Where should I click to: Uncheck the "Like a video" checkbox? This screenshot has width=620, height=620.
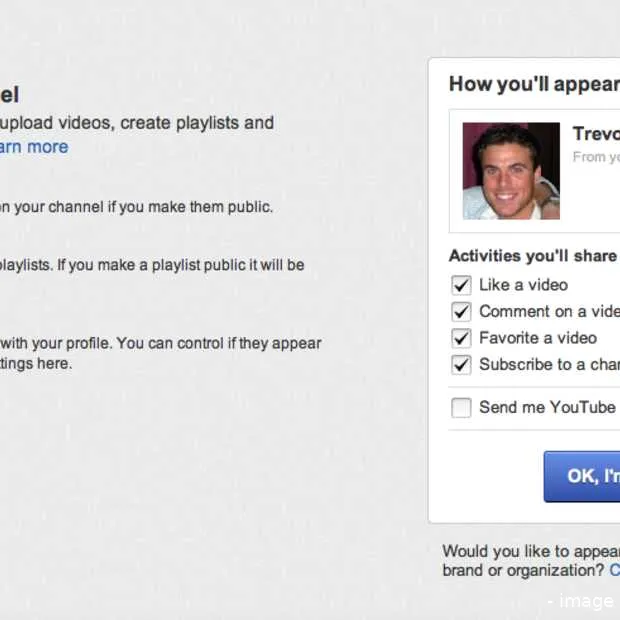461,285
